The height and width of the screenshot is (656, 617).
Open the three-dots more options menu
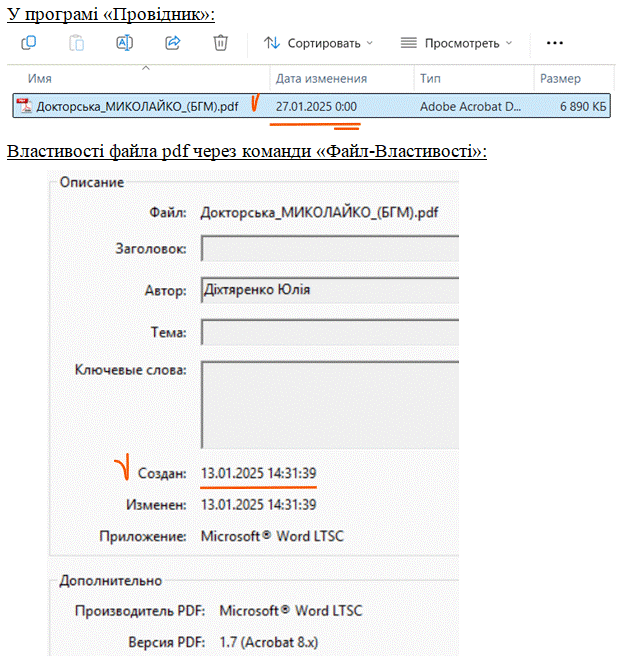click(555, 43)
